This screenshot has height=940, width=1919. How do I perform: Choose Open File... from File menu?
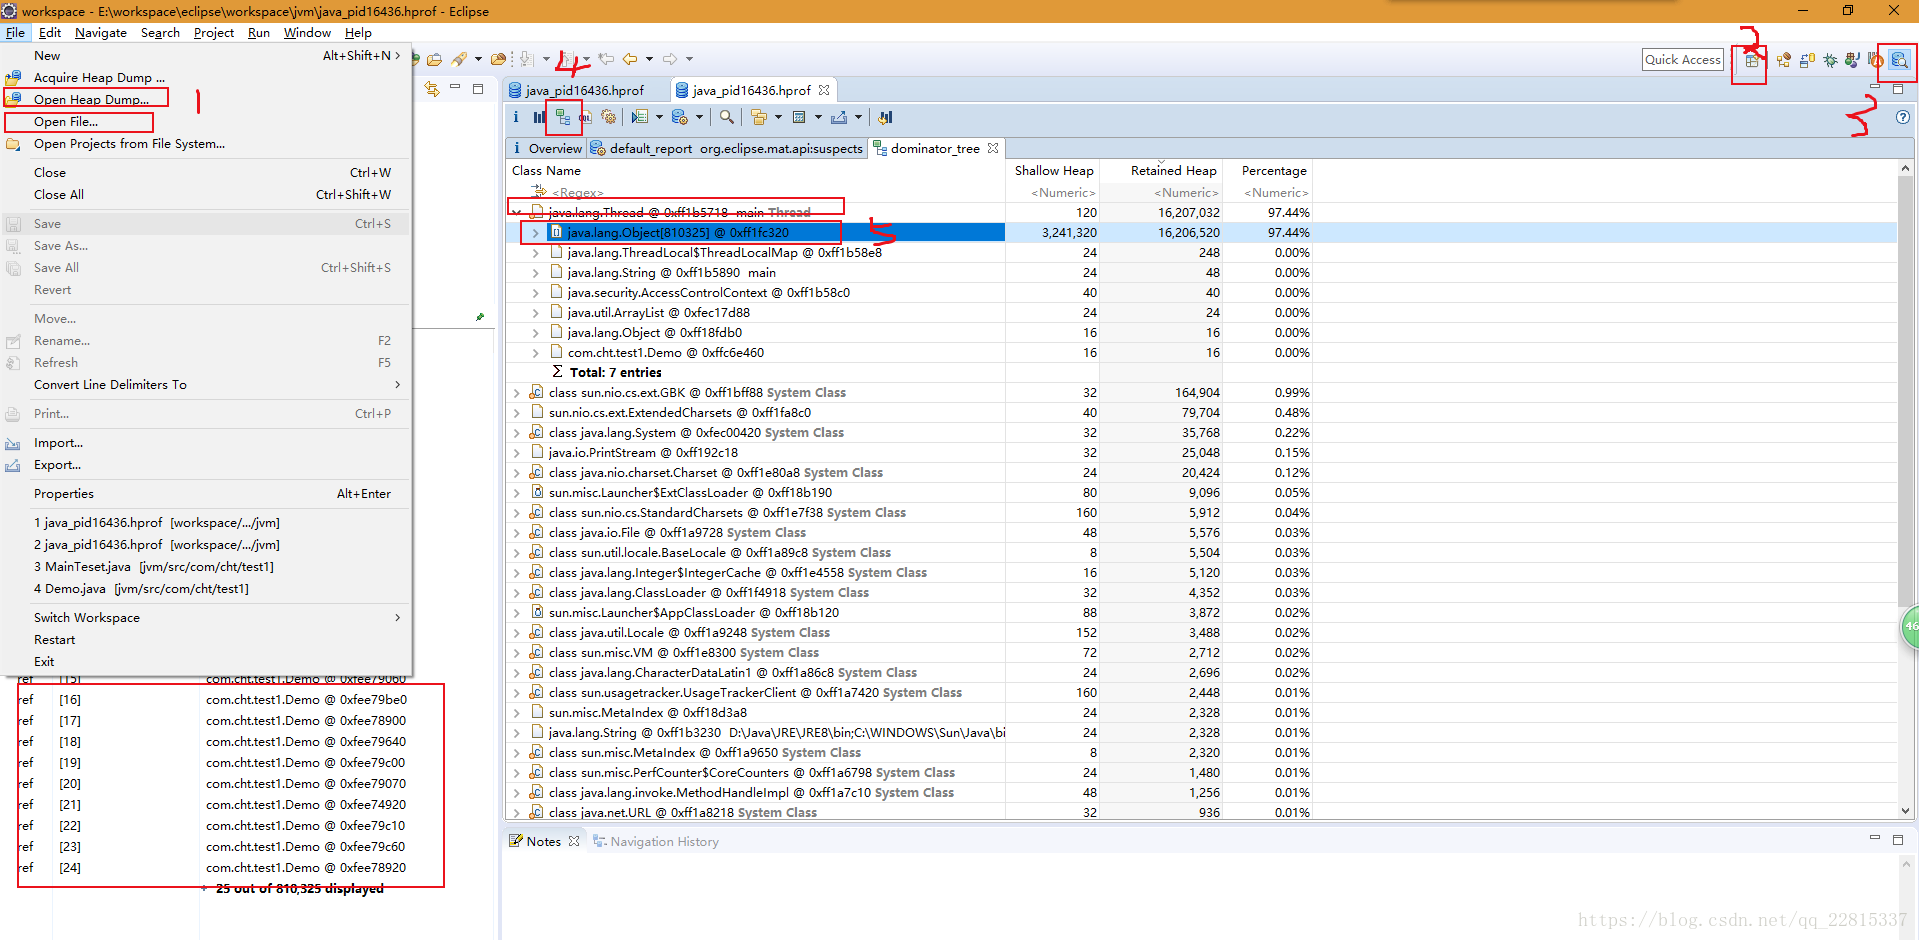pos(66,122)
